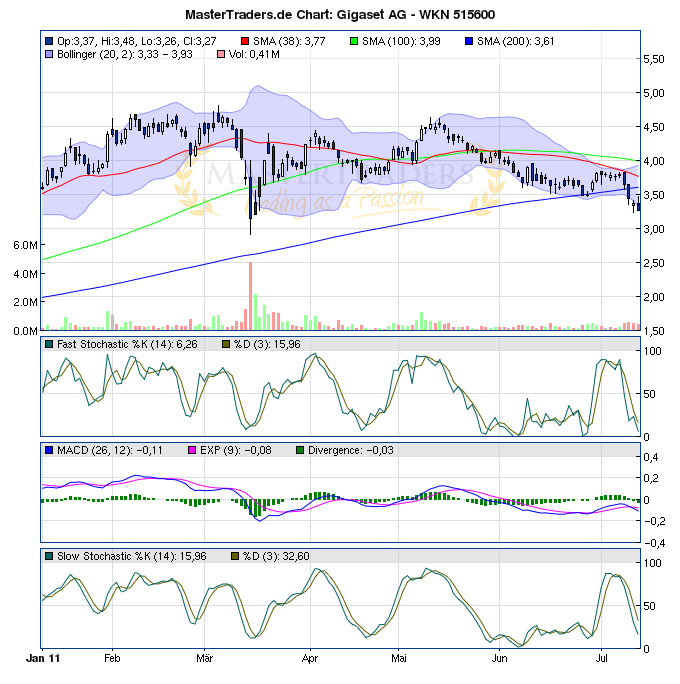
Task: Click the lavender Bollinger legend swatch
Action: pyautogui.click(x=49, y=55)
